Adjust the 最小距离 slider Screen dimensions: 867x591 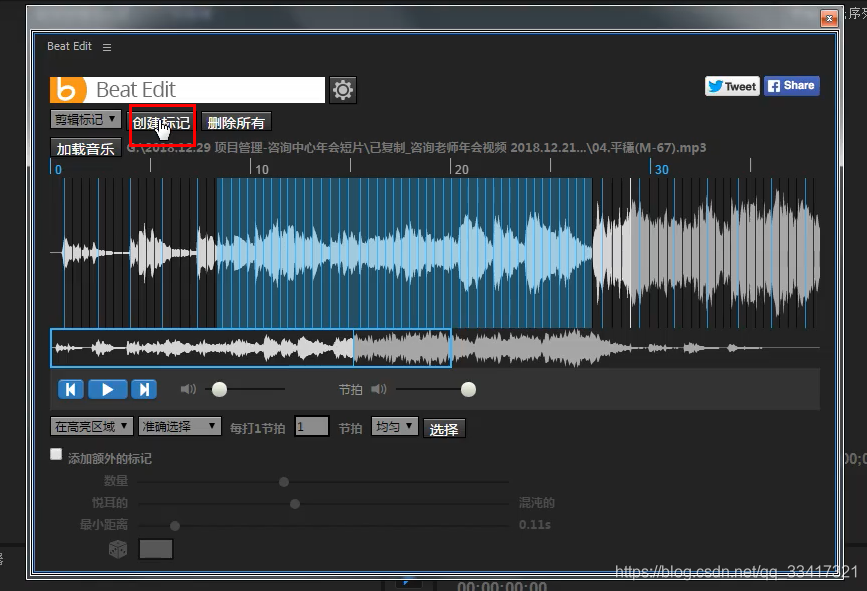(x=175, y=525)
